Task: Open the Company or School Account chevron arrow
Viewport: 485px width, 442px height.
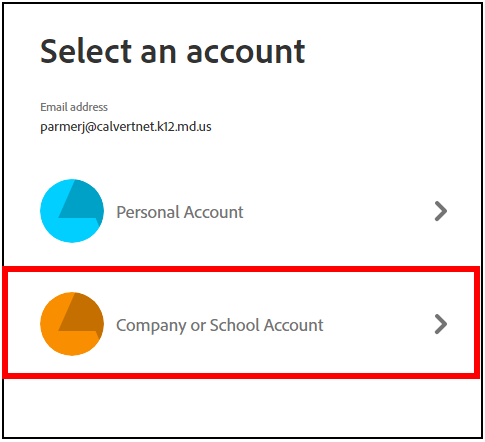Action: point(441,324)
